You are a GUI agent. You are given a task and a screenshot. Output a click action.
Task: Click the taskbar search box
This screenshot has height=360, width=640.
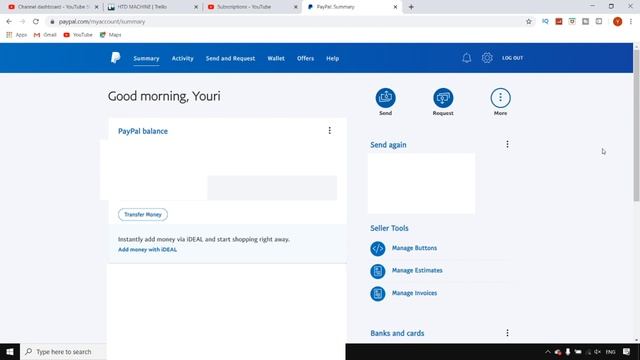[63, 352]
